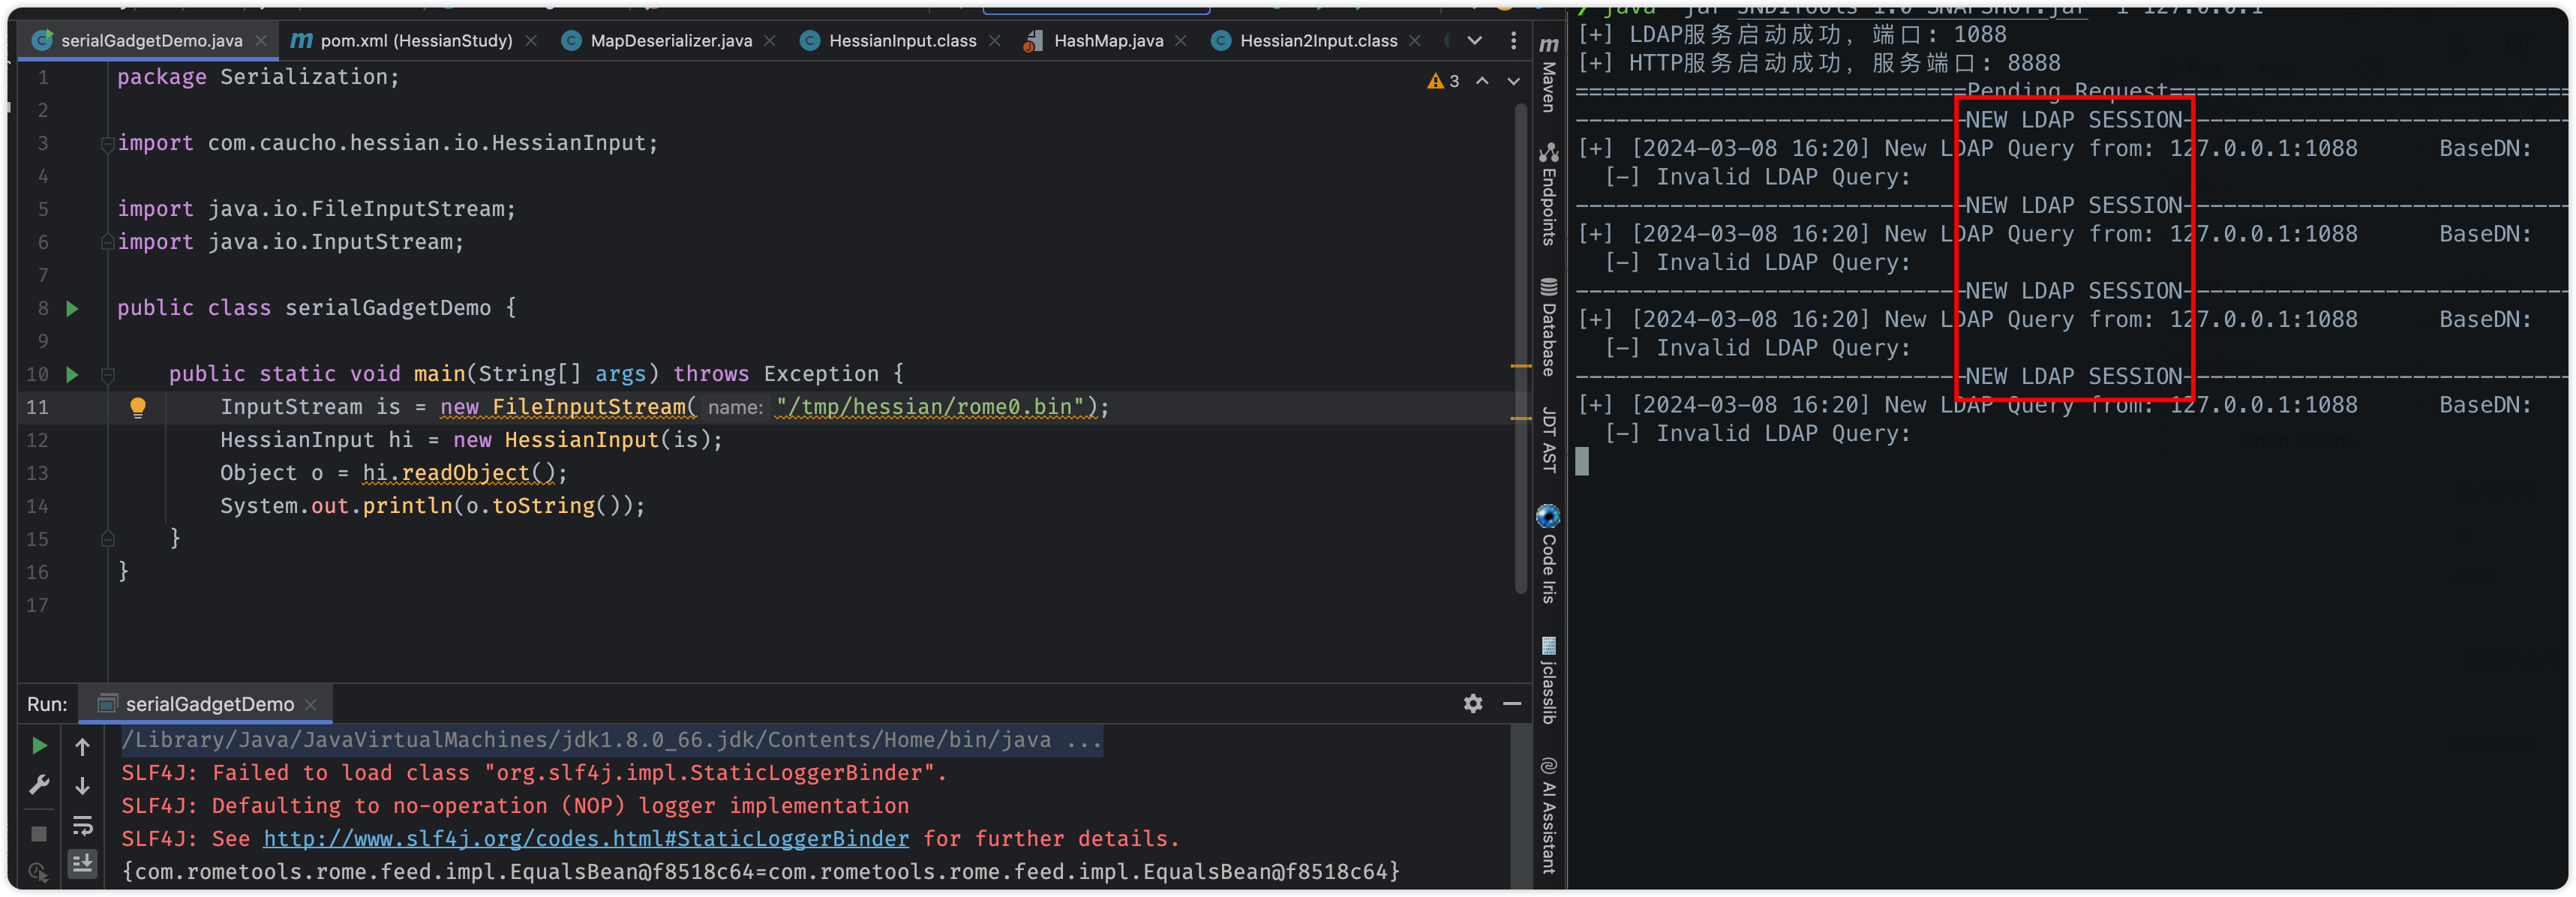This screenshot has height=897, width=2576.
Task: Open the Database tool window
Action: pyautogui.click(x=1548, y=327)
